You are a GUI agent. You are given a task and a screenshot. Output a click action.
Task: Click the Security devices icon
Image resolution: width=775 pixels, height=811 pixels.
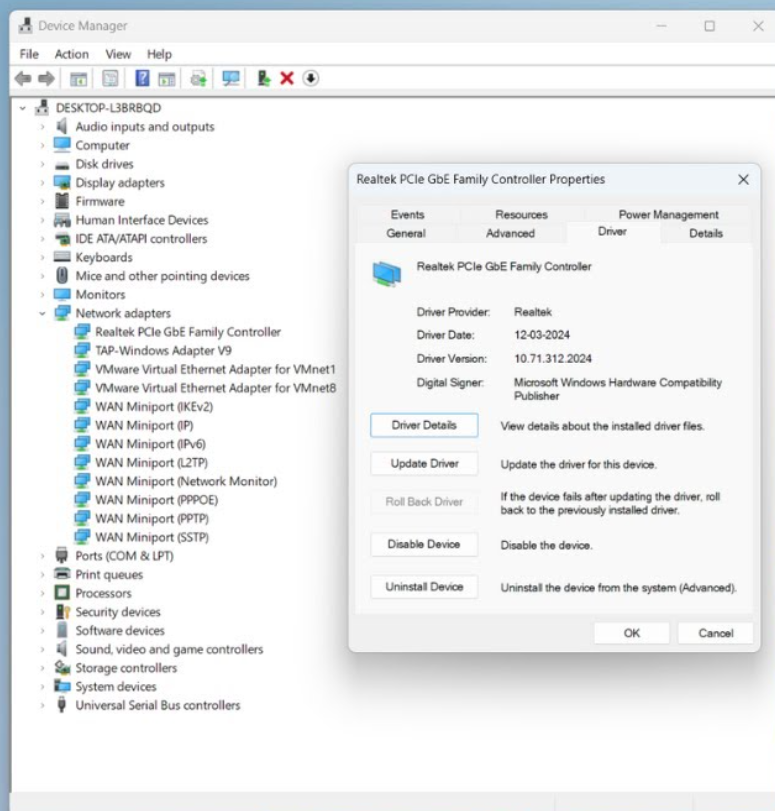(63, 612)
